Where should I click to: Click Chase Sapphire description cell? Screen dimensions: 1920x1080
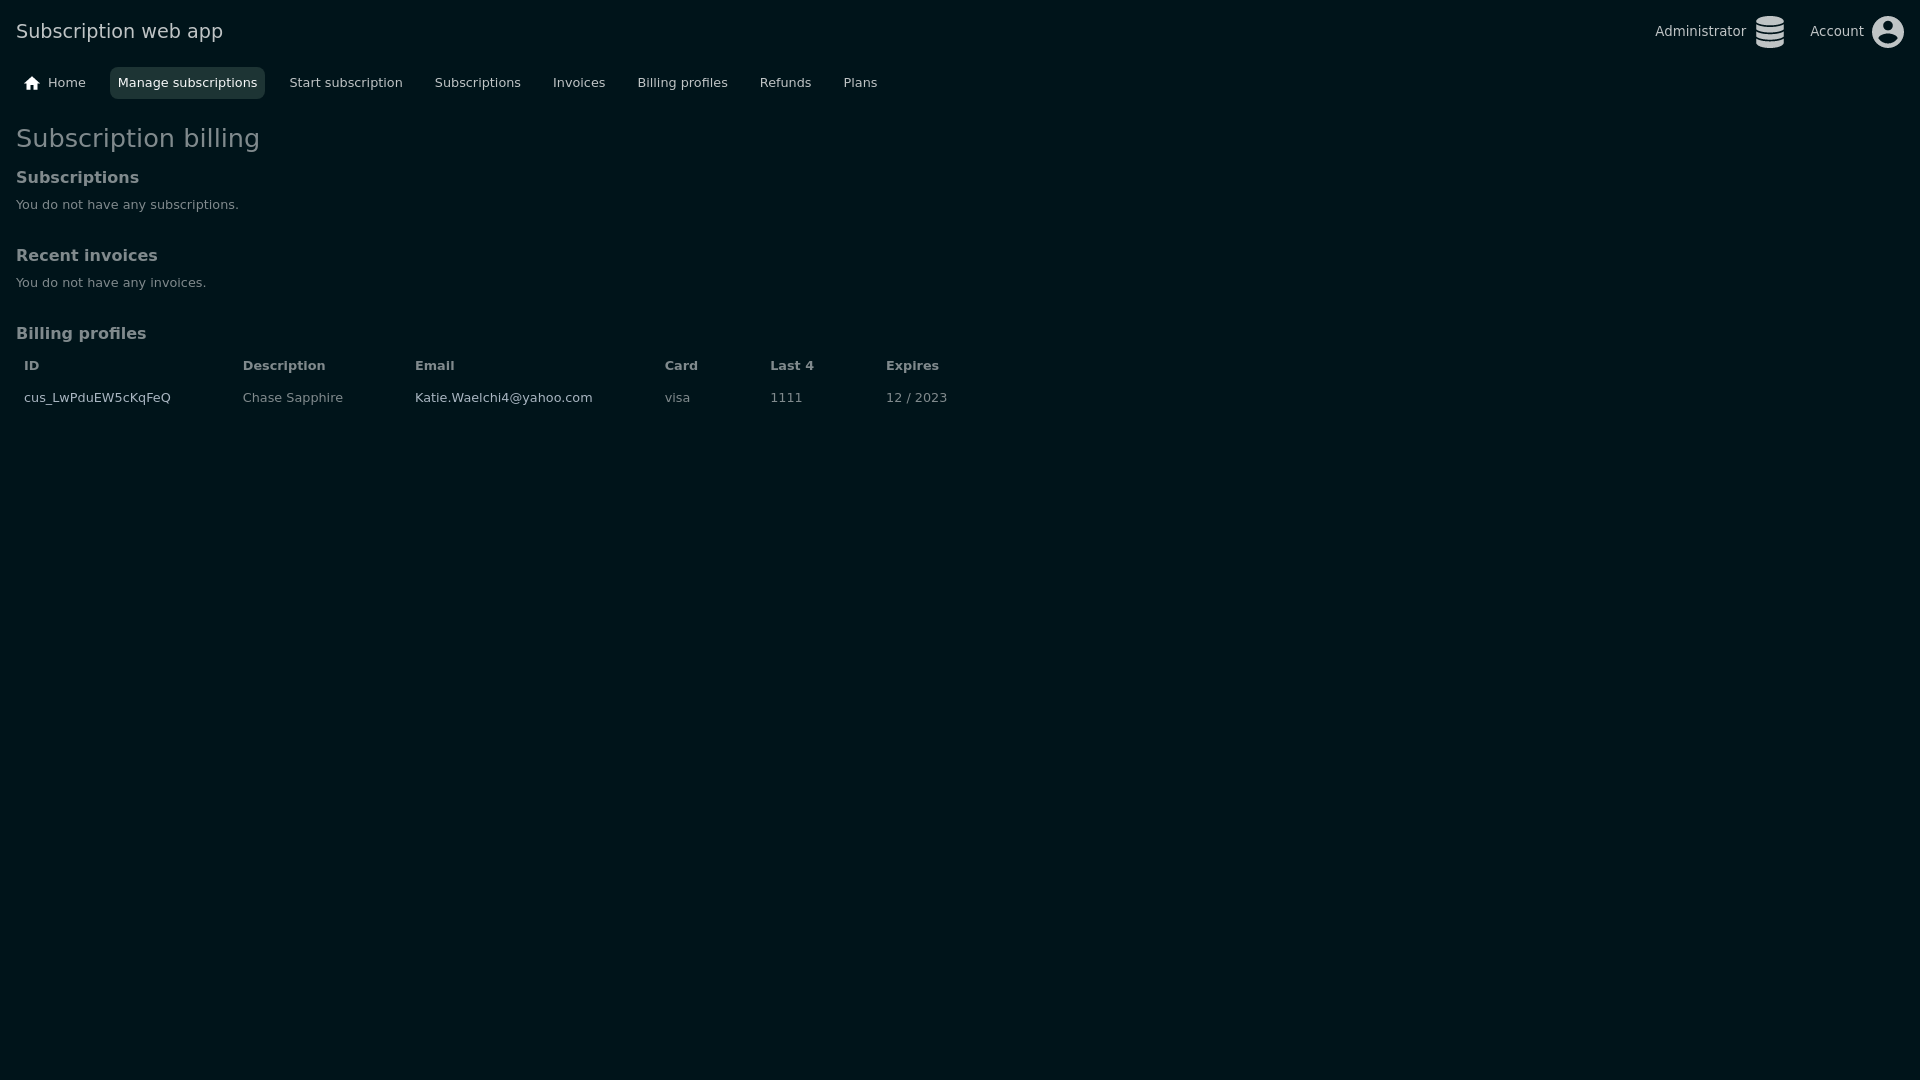(292, 398)
